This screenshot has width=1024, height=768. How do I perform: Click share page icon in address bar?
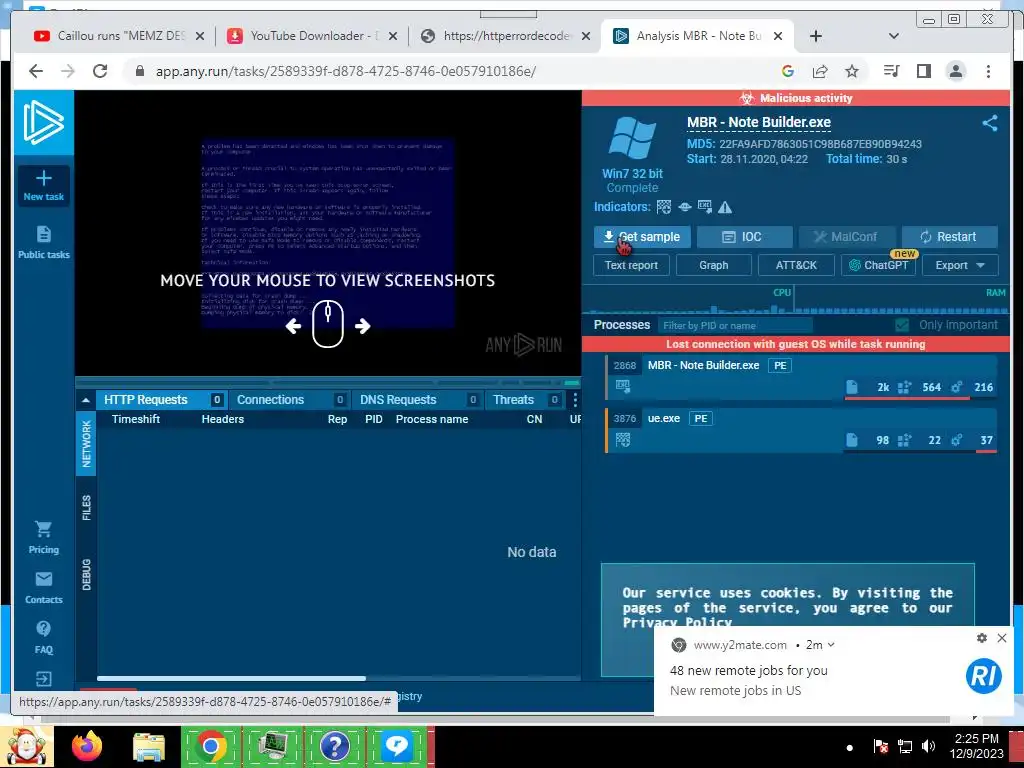click(x=820, y=71)
